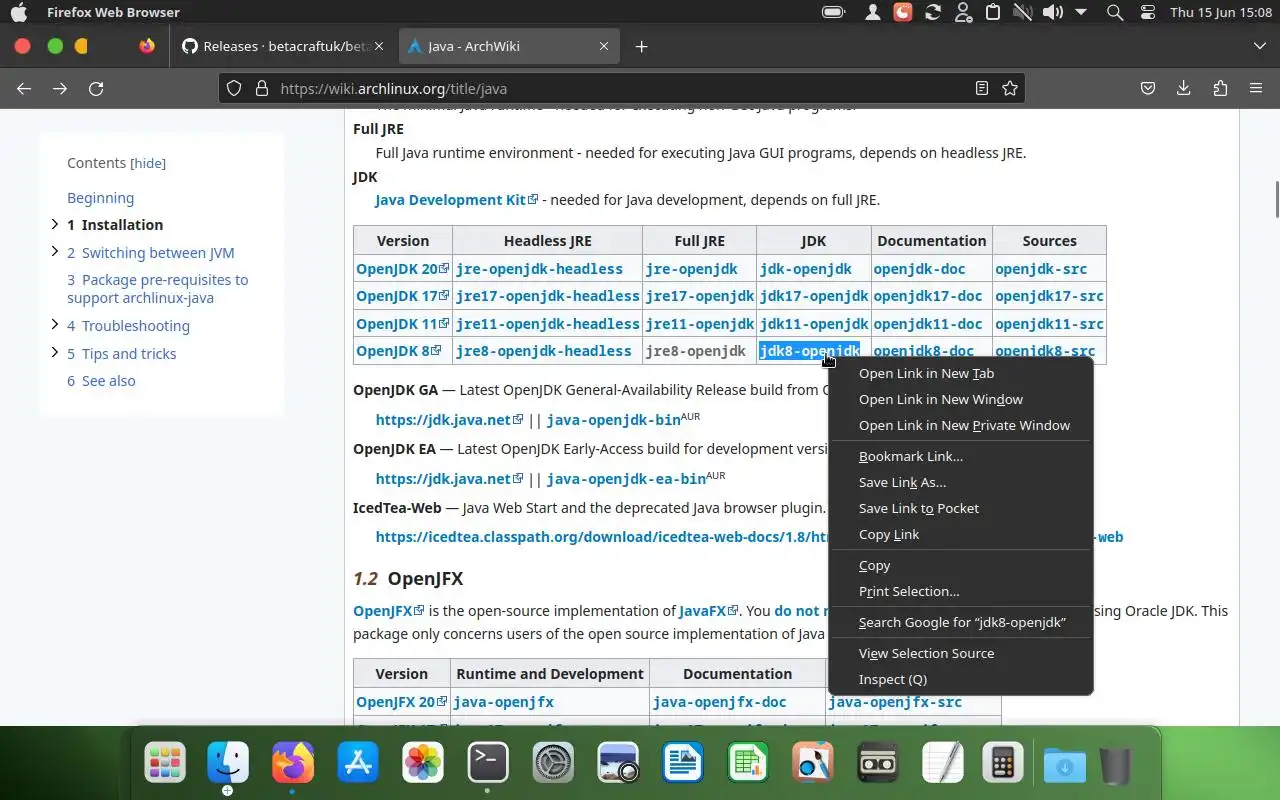Image resolution: width=1280 pixels, height=800 pixels.
Task: Open the java-openjdk-ea-bin AUR link
Action: click(x=626, y=479)
